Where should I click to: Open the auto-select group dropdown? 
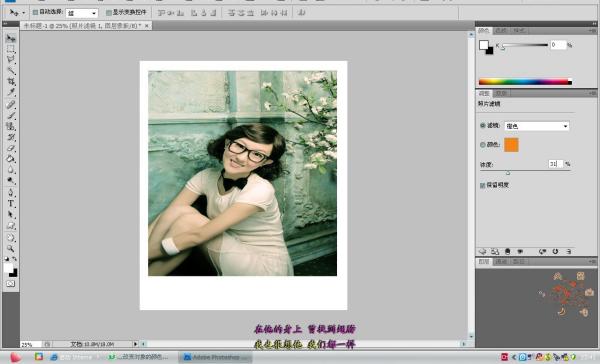(82, 13)
